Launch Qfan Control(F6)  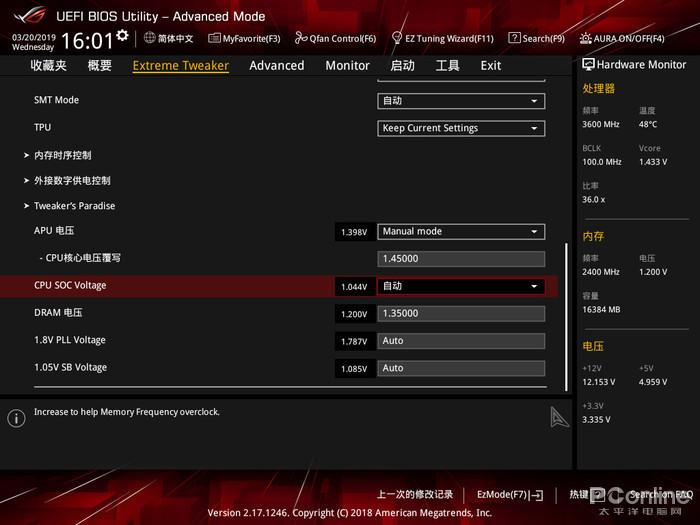335,39
